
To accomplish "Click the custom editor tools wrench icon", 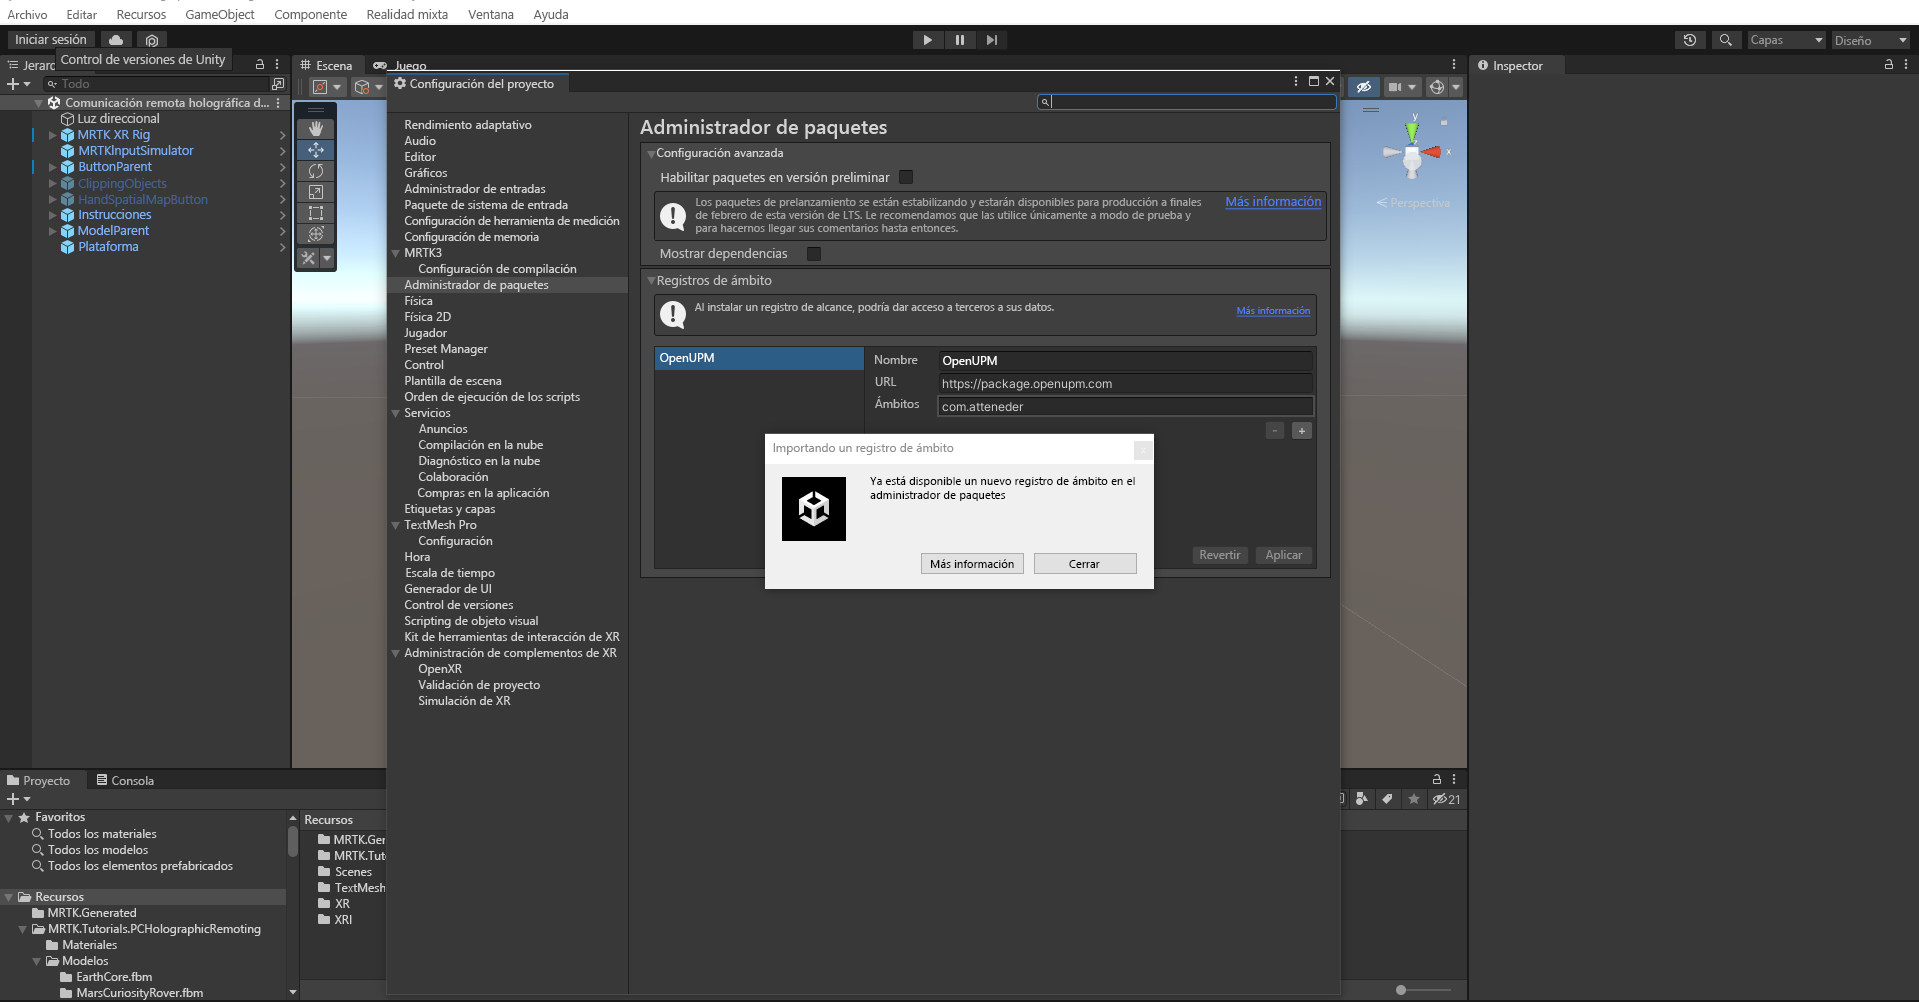I will [309, 258].
